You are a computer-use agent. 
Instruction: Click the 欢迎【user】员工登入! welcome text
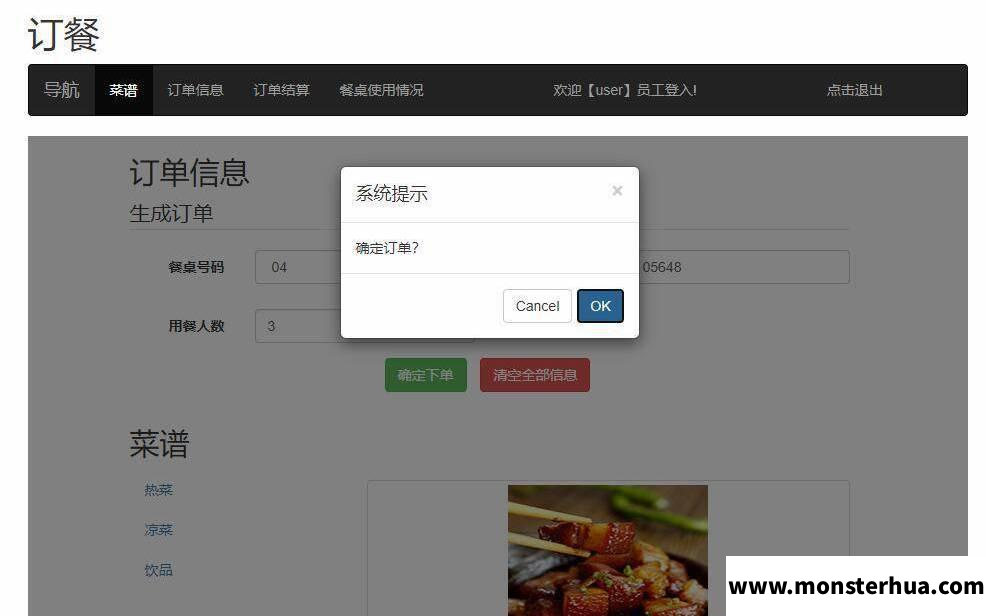coord(625,90)
